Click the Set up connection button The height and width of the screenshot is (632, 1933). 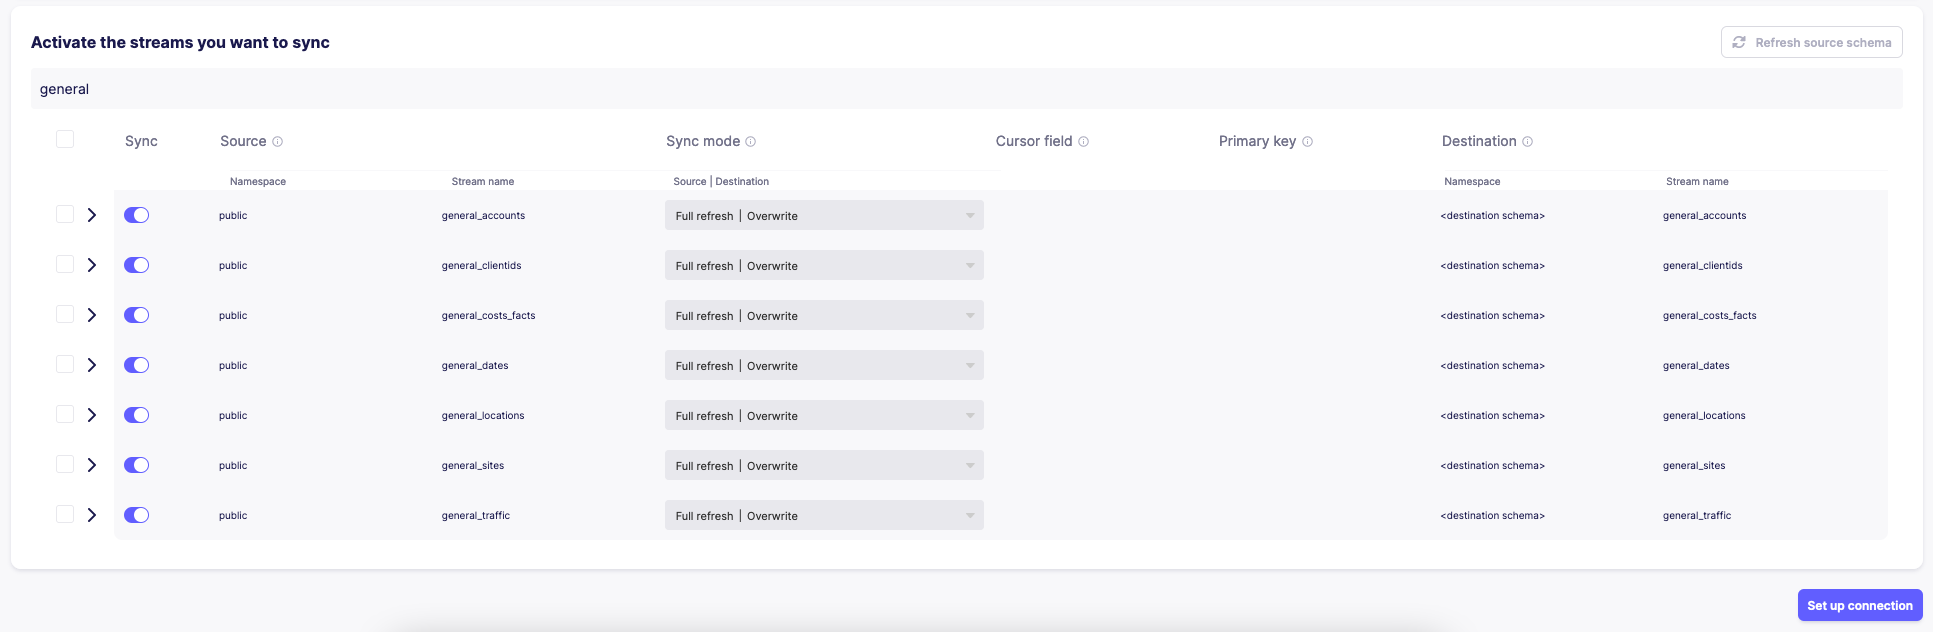(x=1860, y=605)
